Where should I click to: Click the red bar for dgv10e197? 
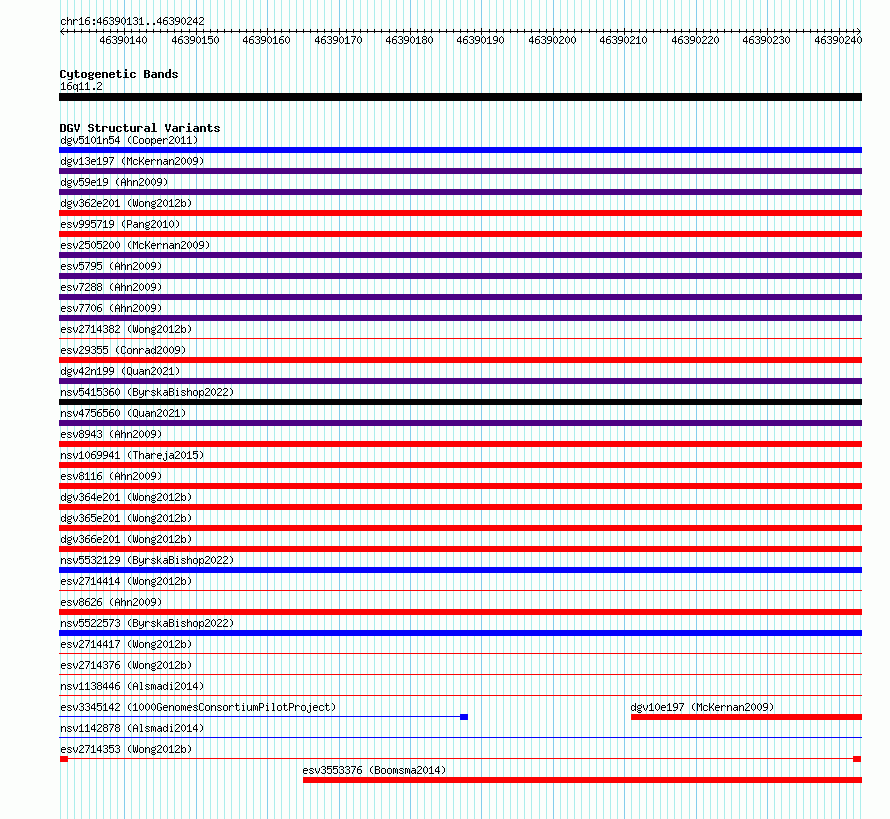point(746,717)
